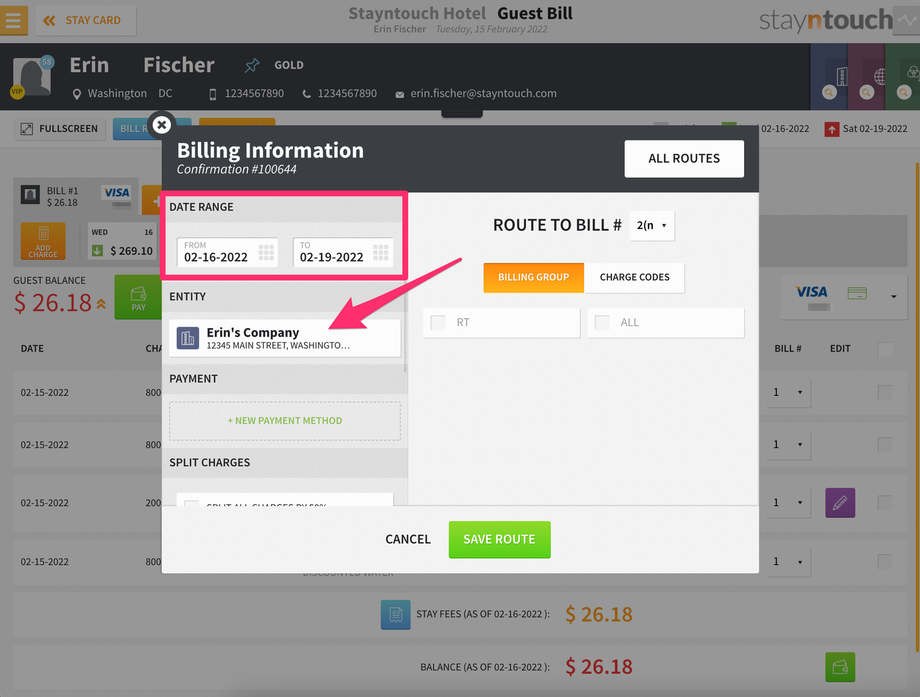The image size is (920, 697).
Task: Open the bill number dropdown in first row
Action: click(789, 393)
